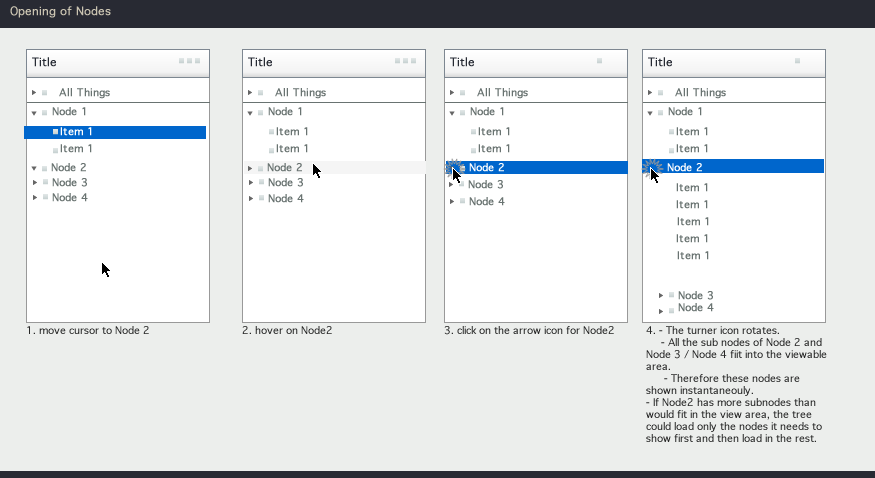This screenshot has width=875, height=478.
Task: Expand Node 4 arrow in the third panel
Action: point(452,202)
